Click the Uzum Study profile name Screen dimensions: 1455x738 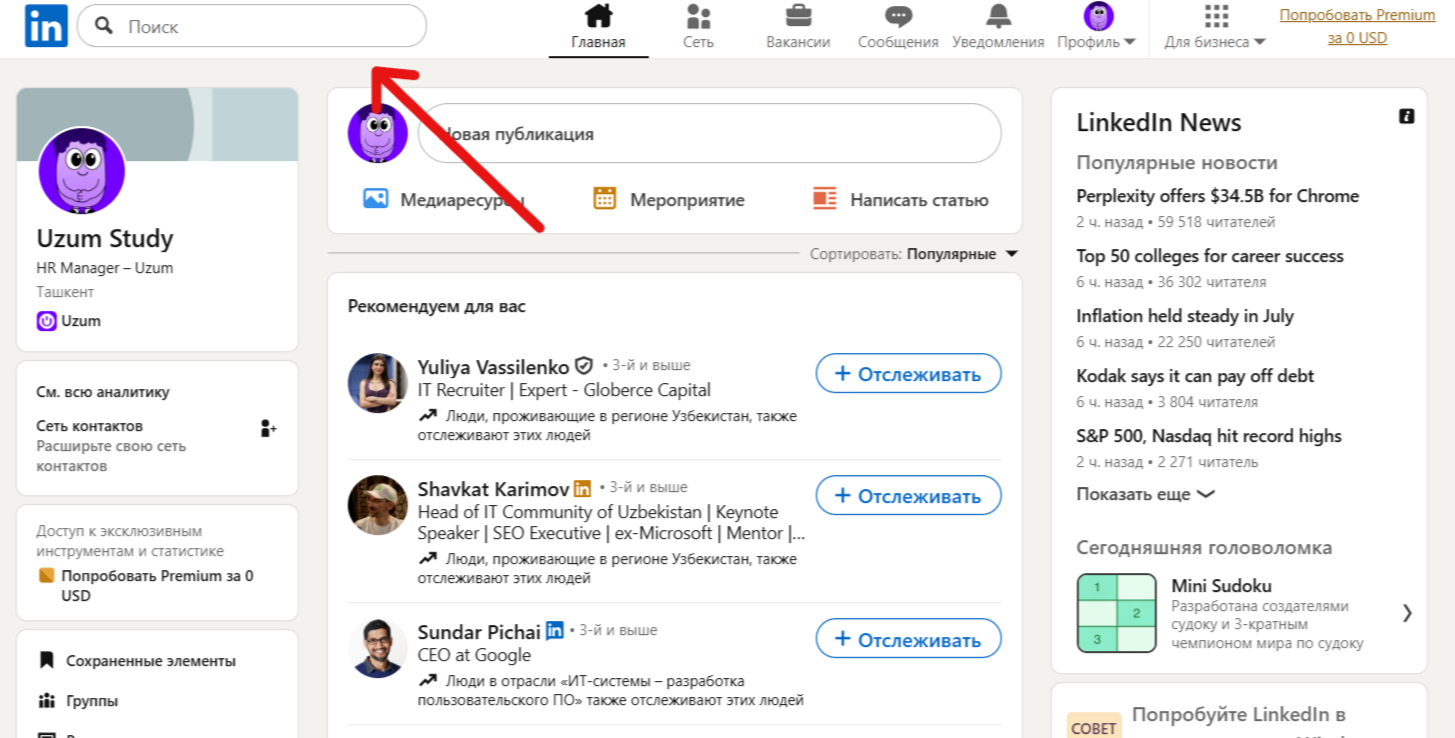click(x=105, y=239)
